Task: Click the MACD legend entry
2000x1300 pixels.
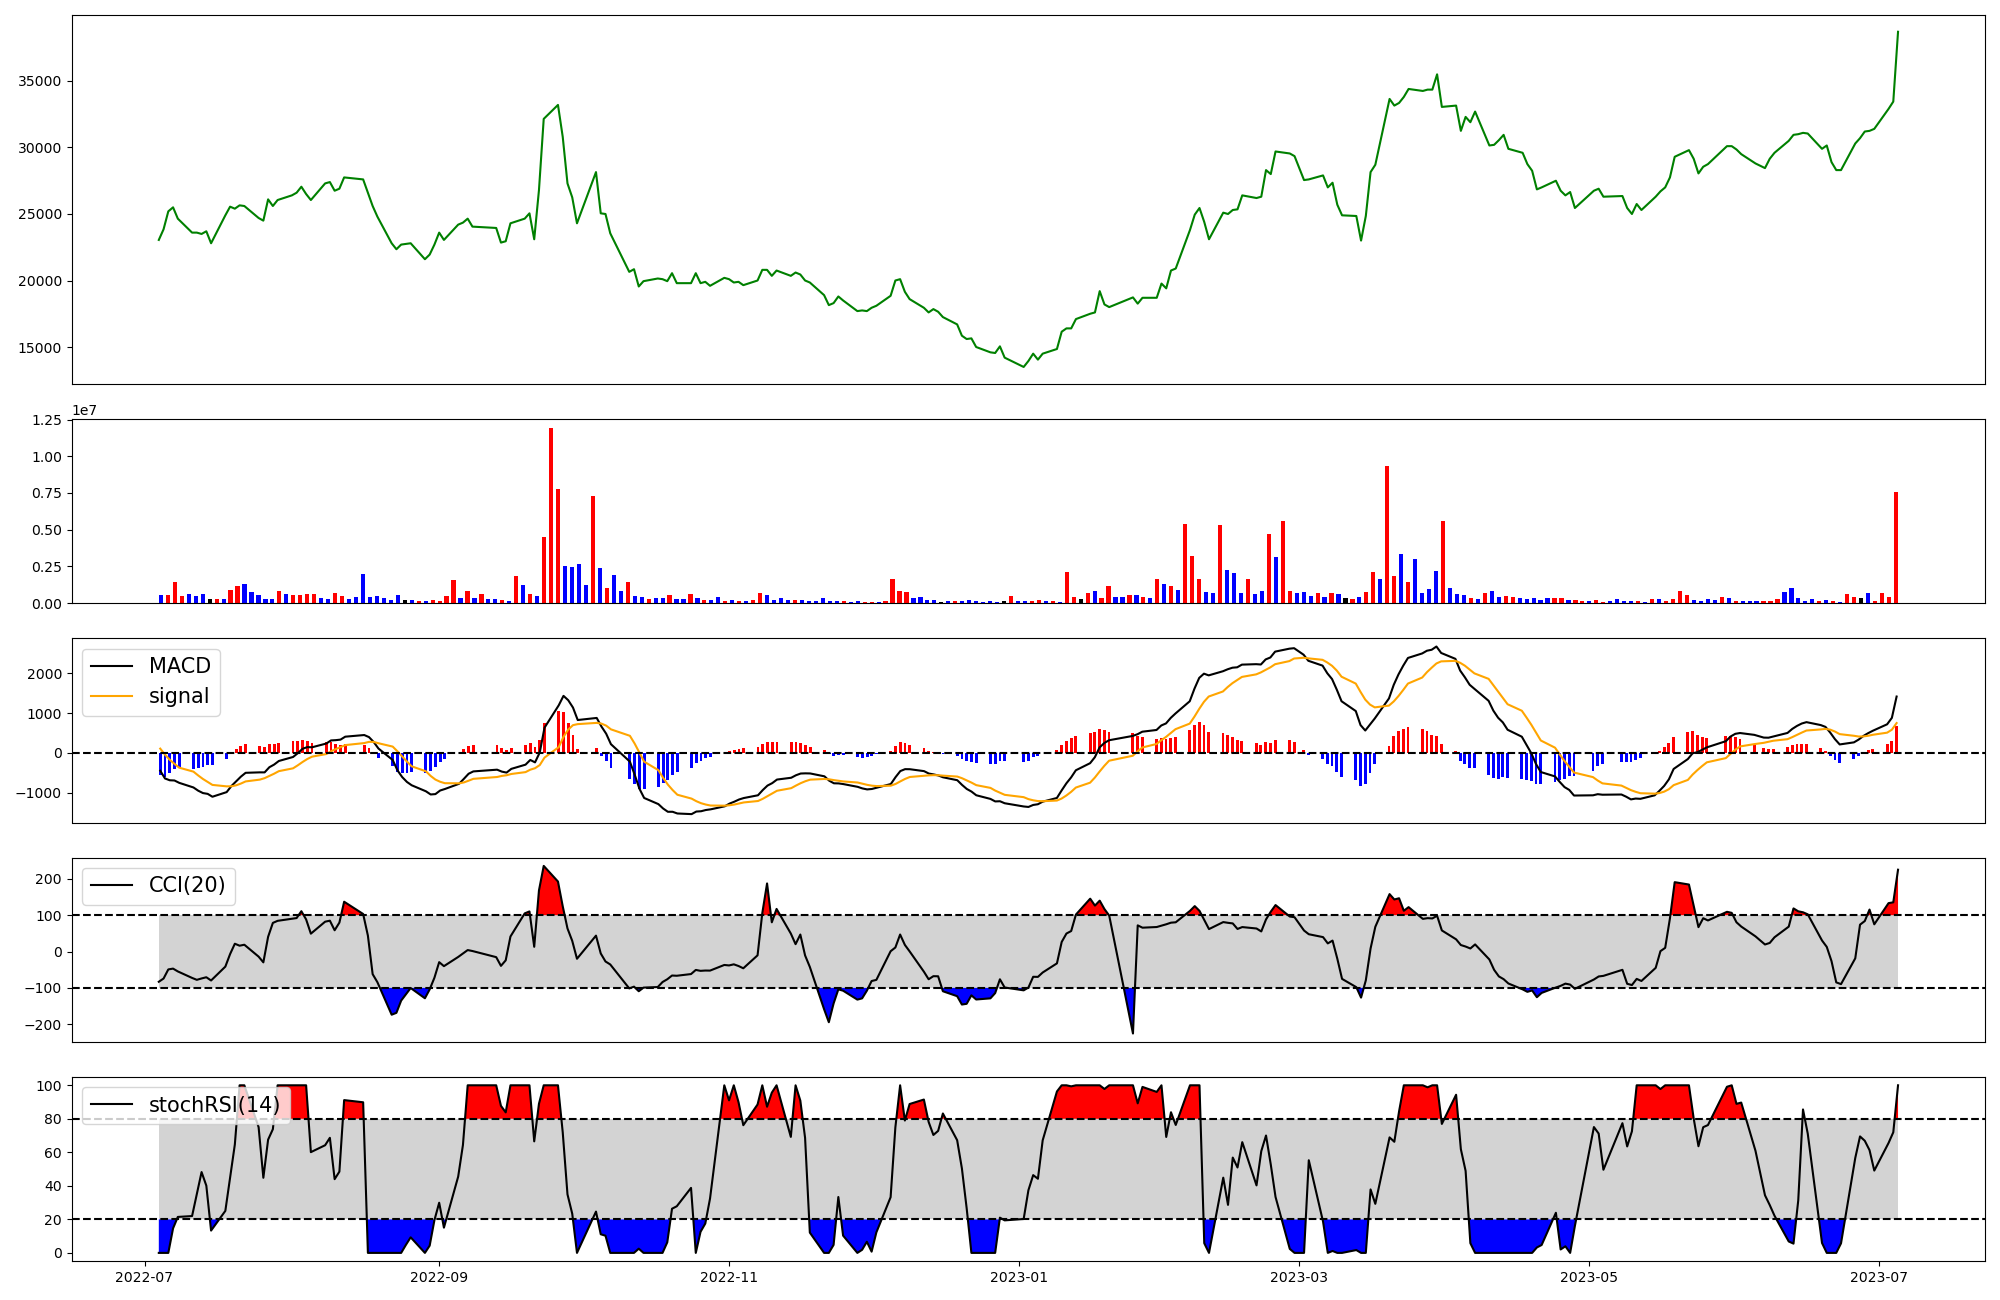Action: pos(179,666)
